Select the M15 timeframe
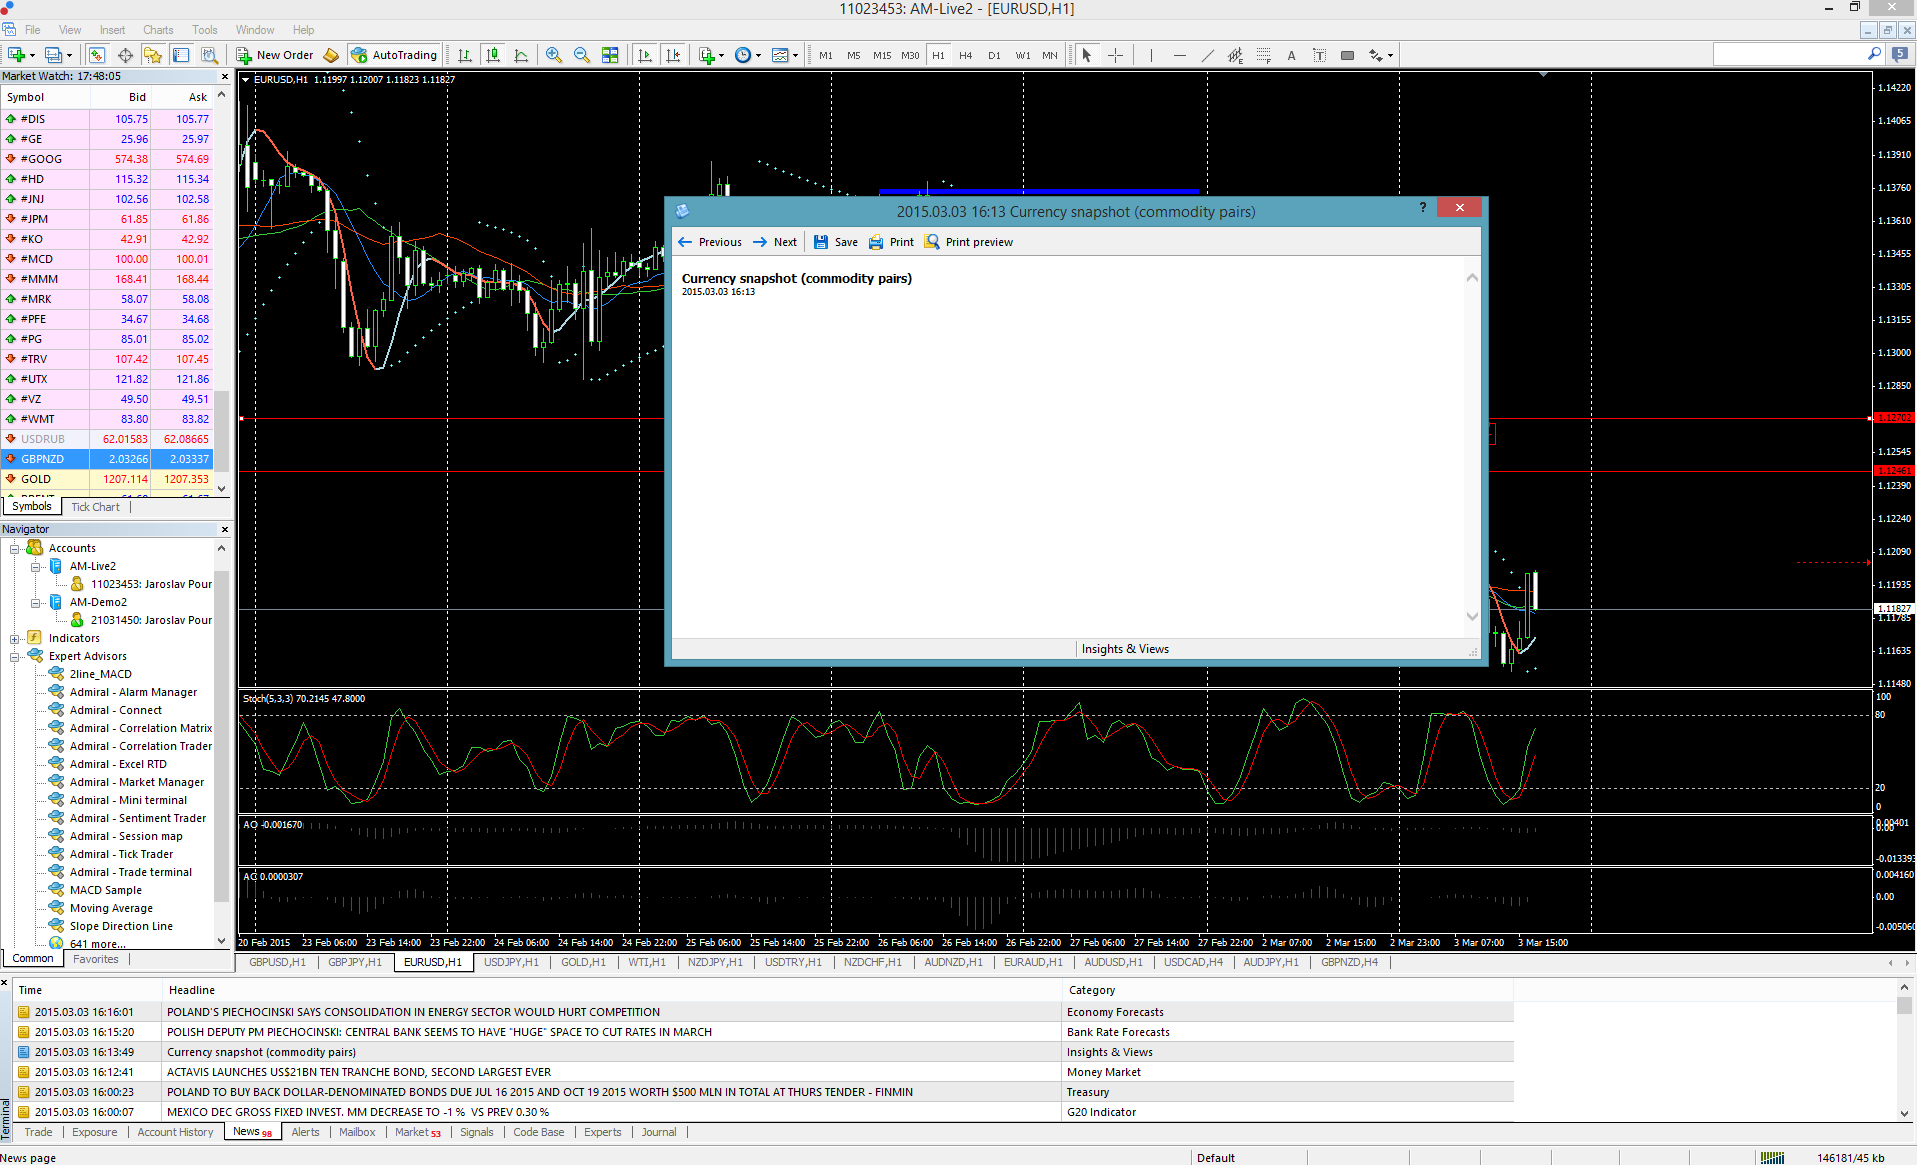Viewport: 1917px width, 1165px height. tap(882, 55)
